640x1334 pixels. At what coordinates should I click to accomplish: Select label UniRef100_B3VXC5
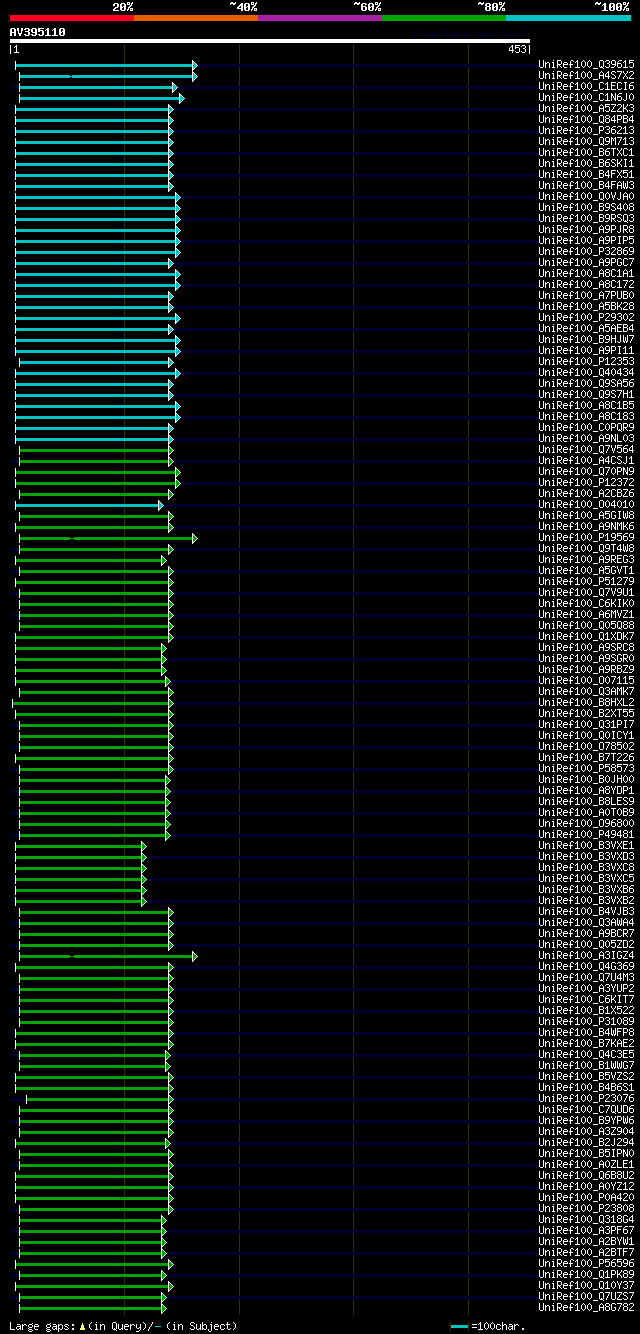[586, 878]
